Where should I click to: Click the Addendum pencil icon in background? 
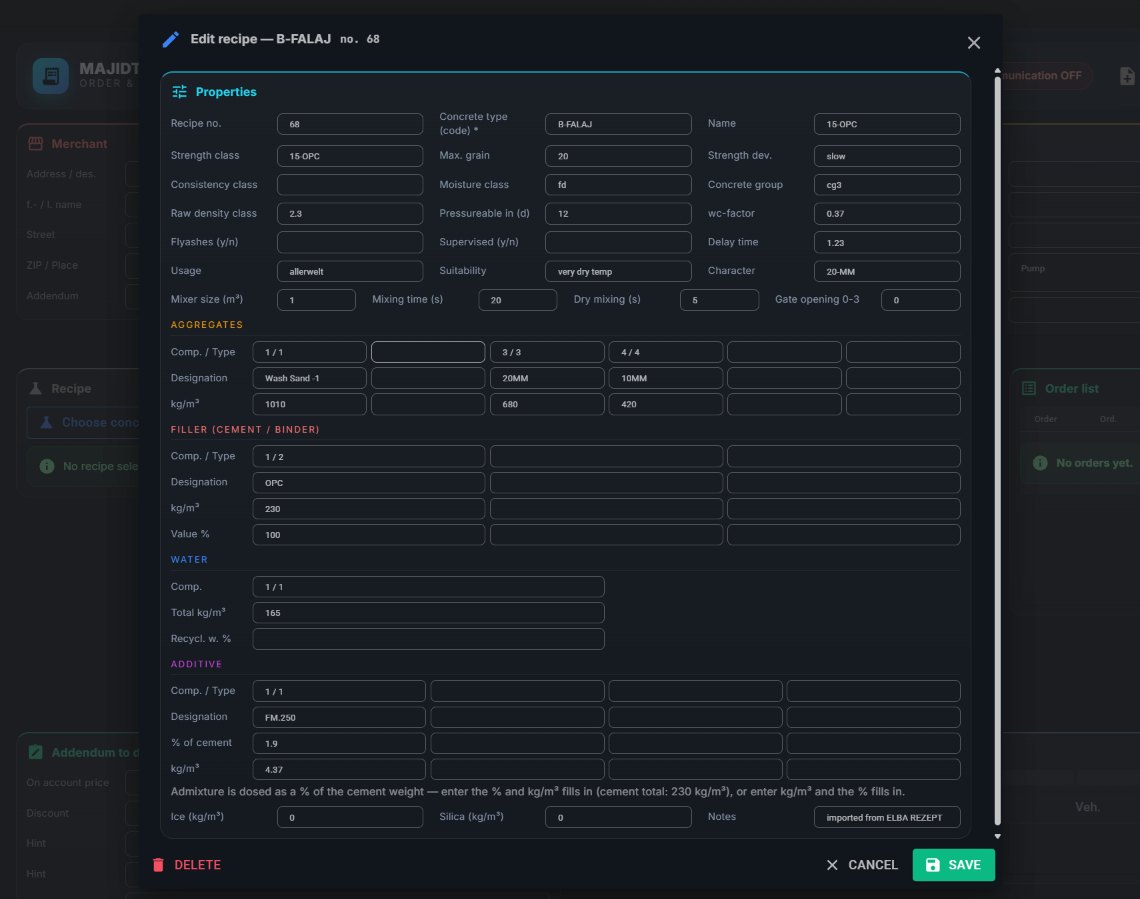(x=35, y=752)
